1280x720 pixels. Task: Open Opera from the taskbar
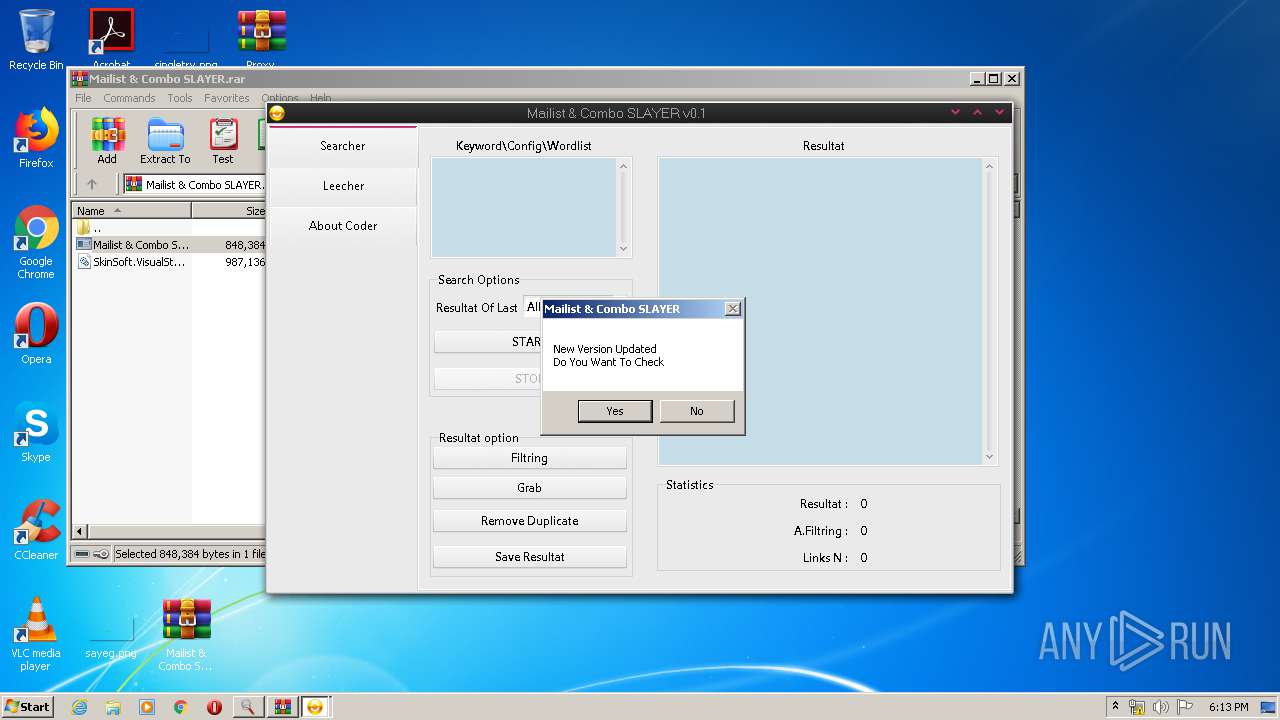214,707
